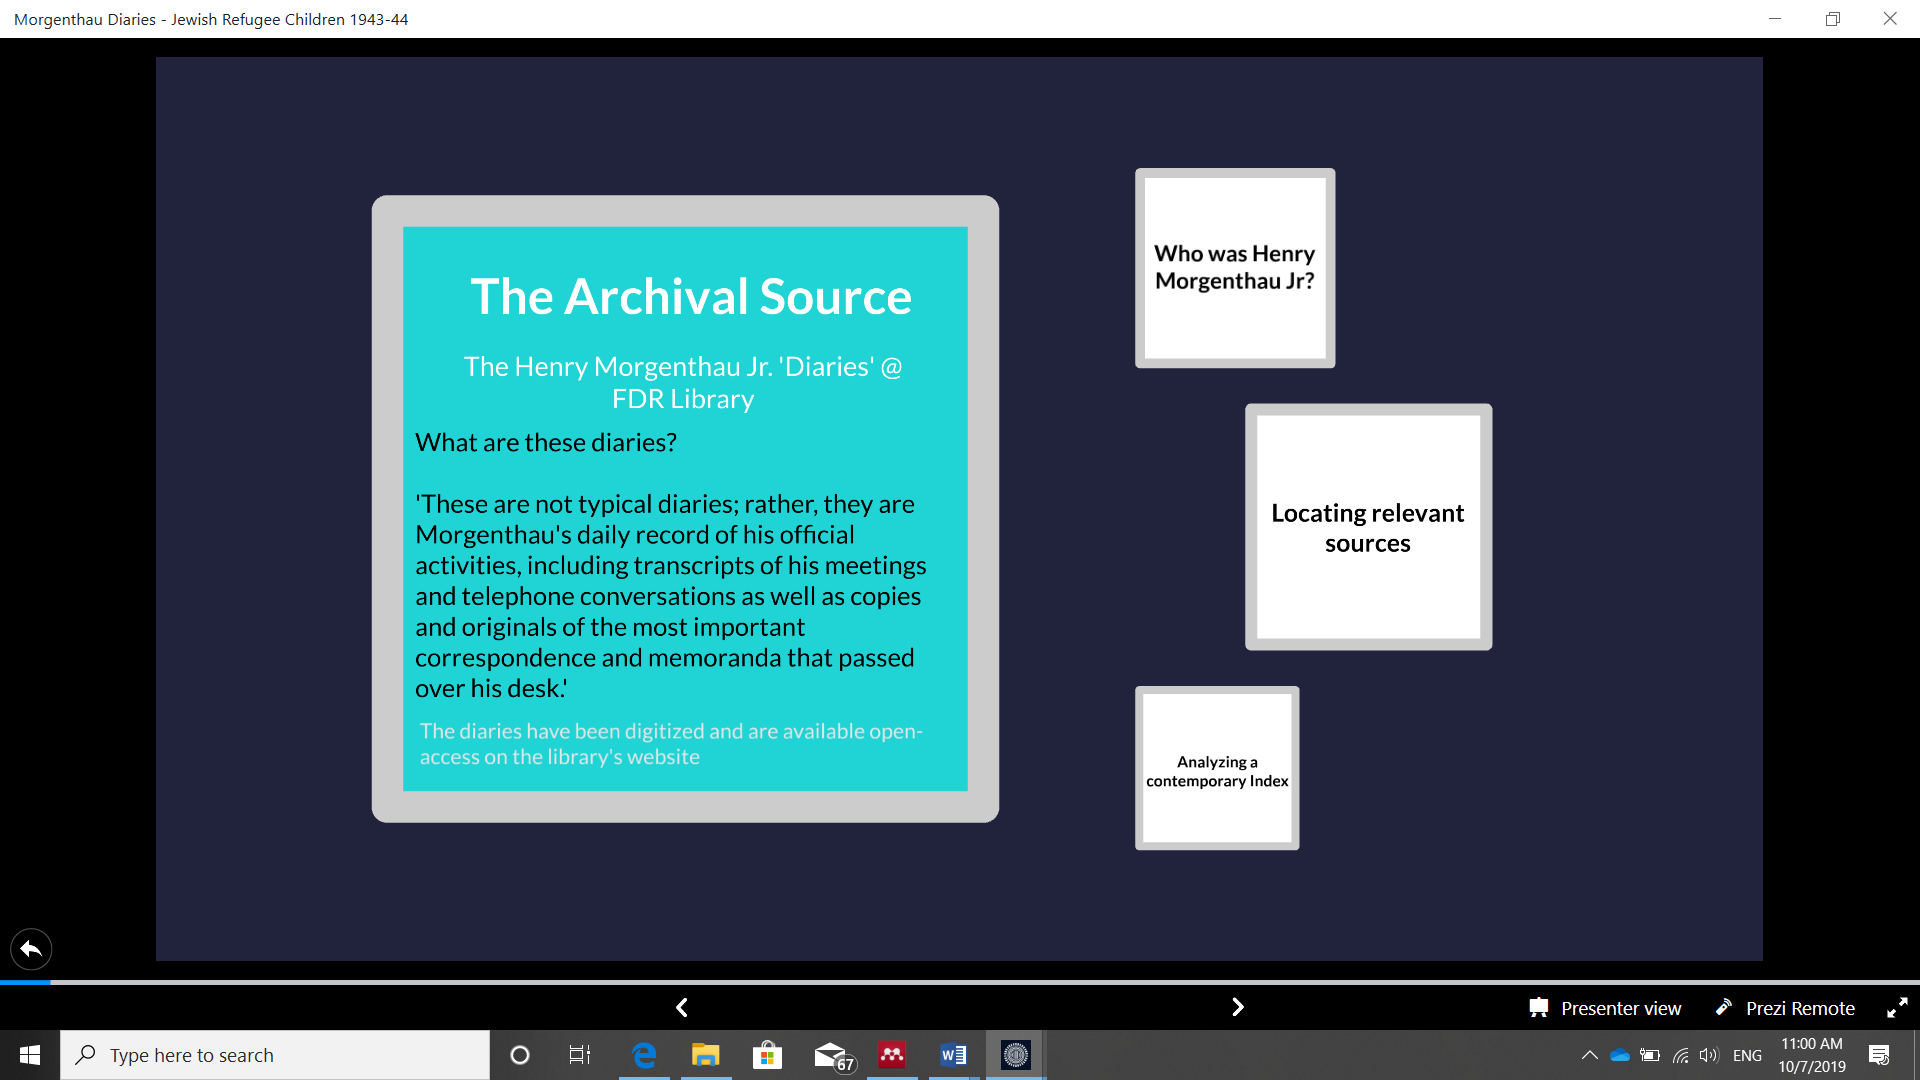1920x1080 pixels.
Task: Advance to the next slide arrow
Action: 1237,1007
